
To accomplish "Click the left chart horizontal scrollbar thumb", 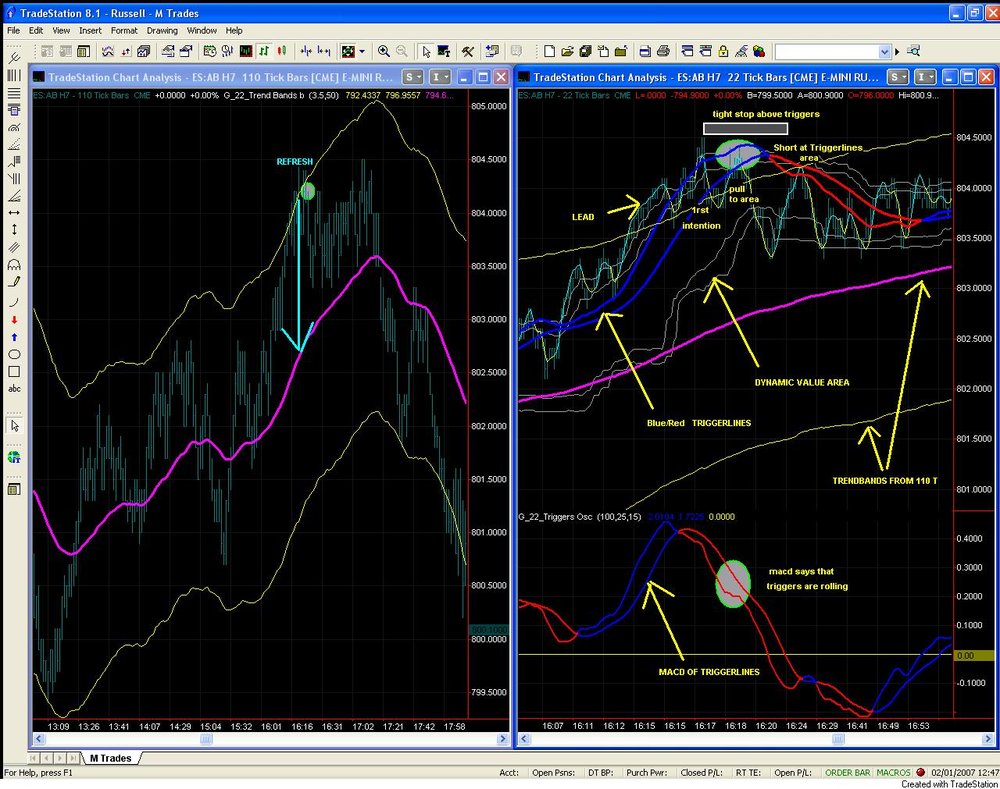I will click(206, 739).
